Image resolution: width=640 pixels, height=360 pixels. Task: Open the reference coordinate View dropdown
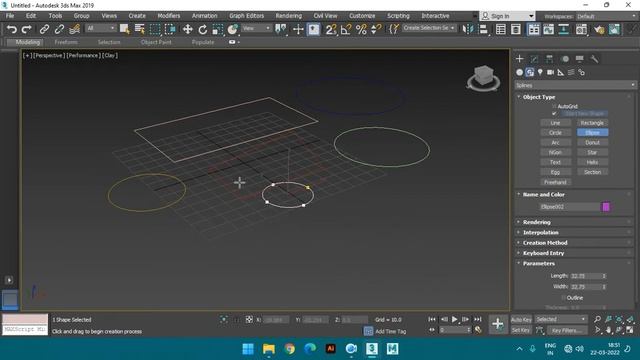tap(256, 28)
